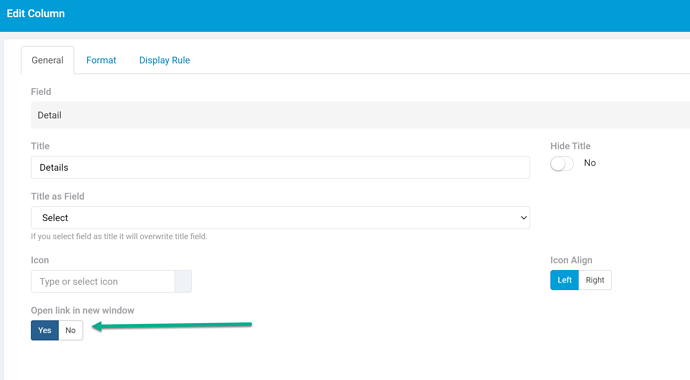Open the Format tab
The image size is (690, 380).
[x=101, y=60]
